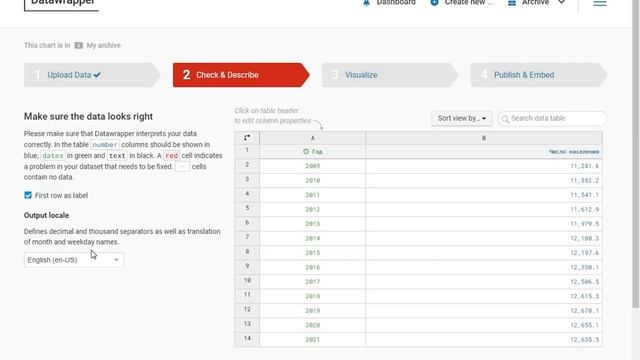The height and width of the screenshot is (360, 640).
Task: Select row number 7 header
Action: (x=247, y=237)
